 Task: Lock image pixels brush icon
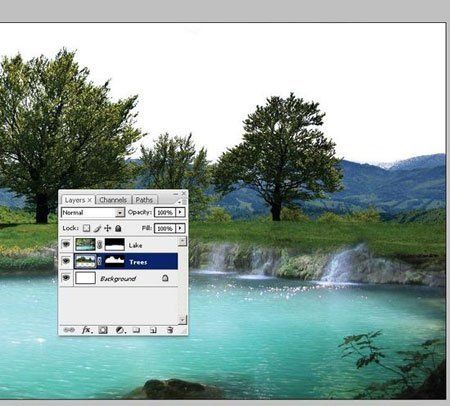point(97,228)
